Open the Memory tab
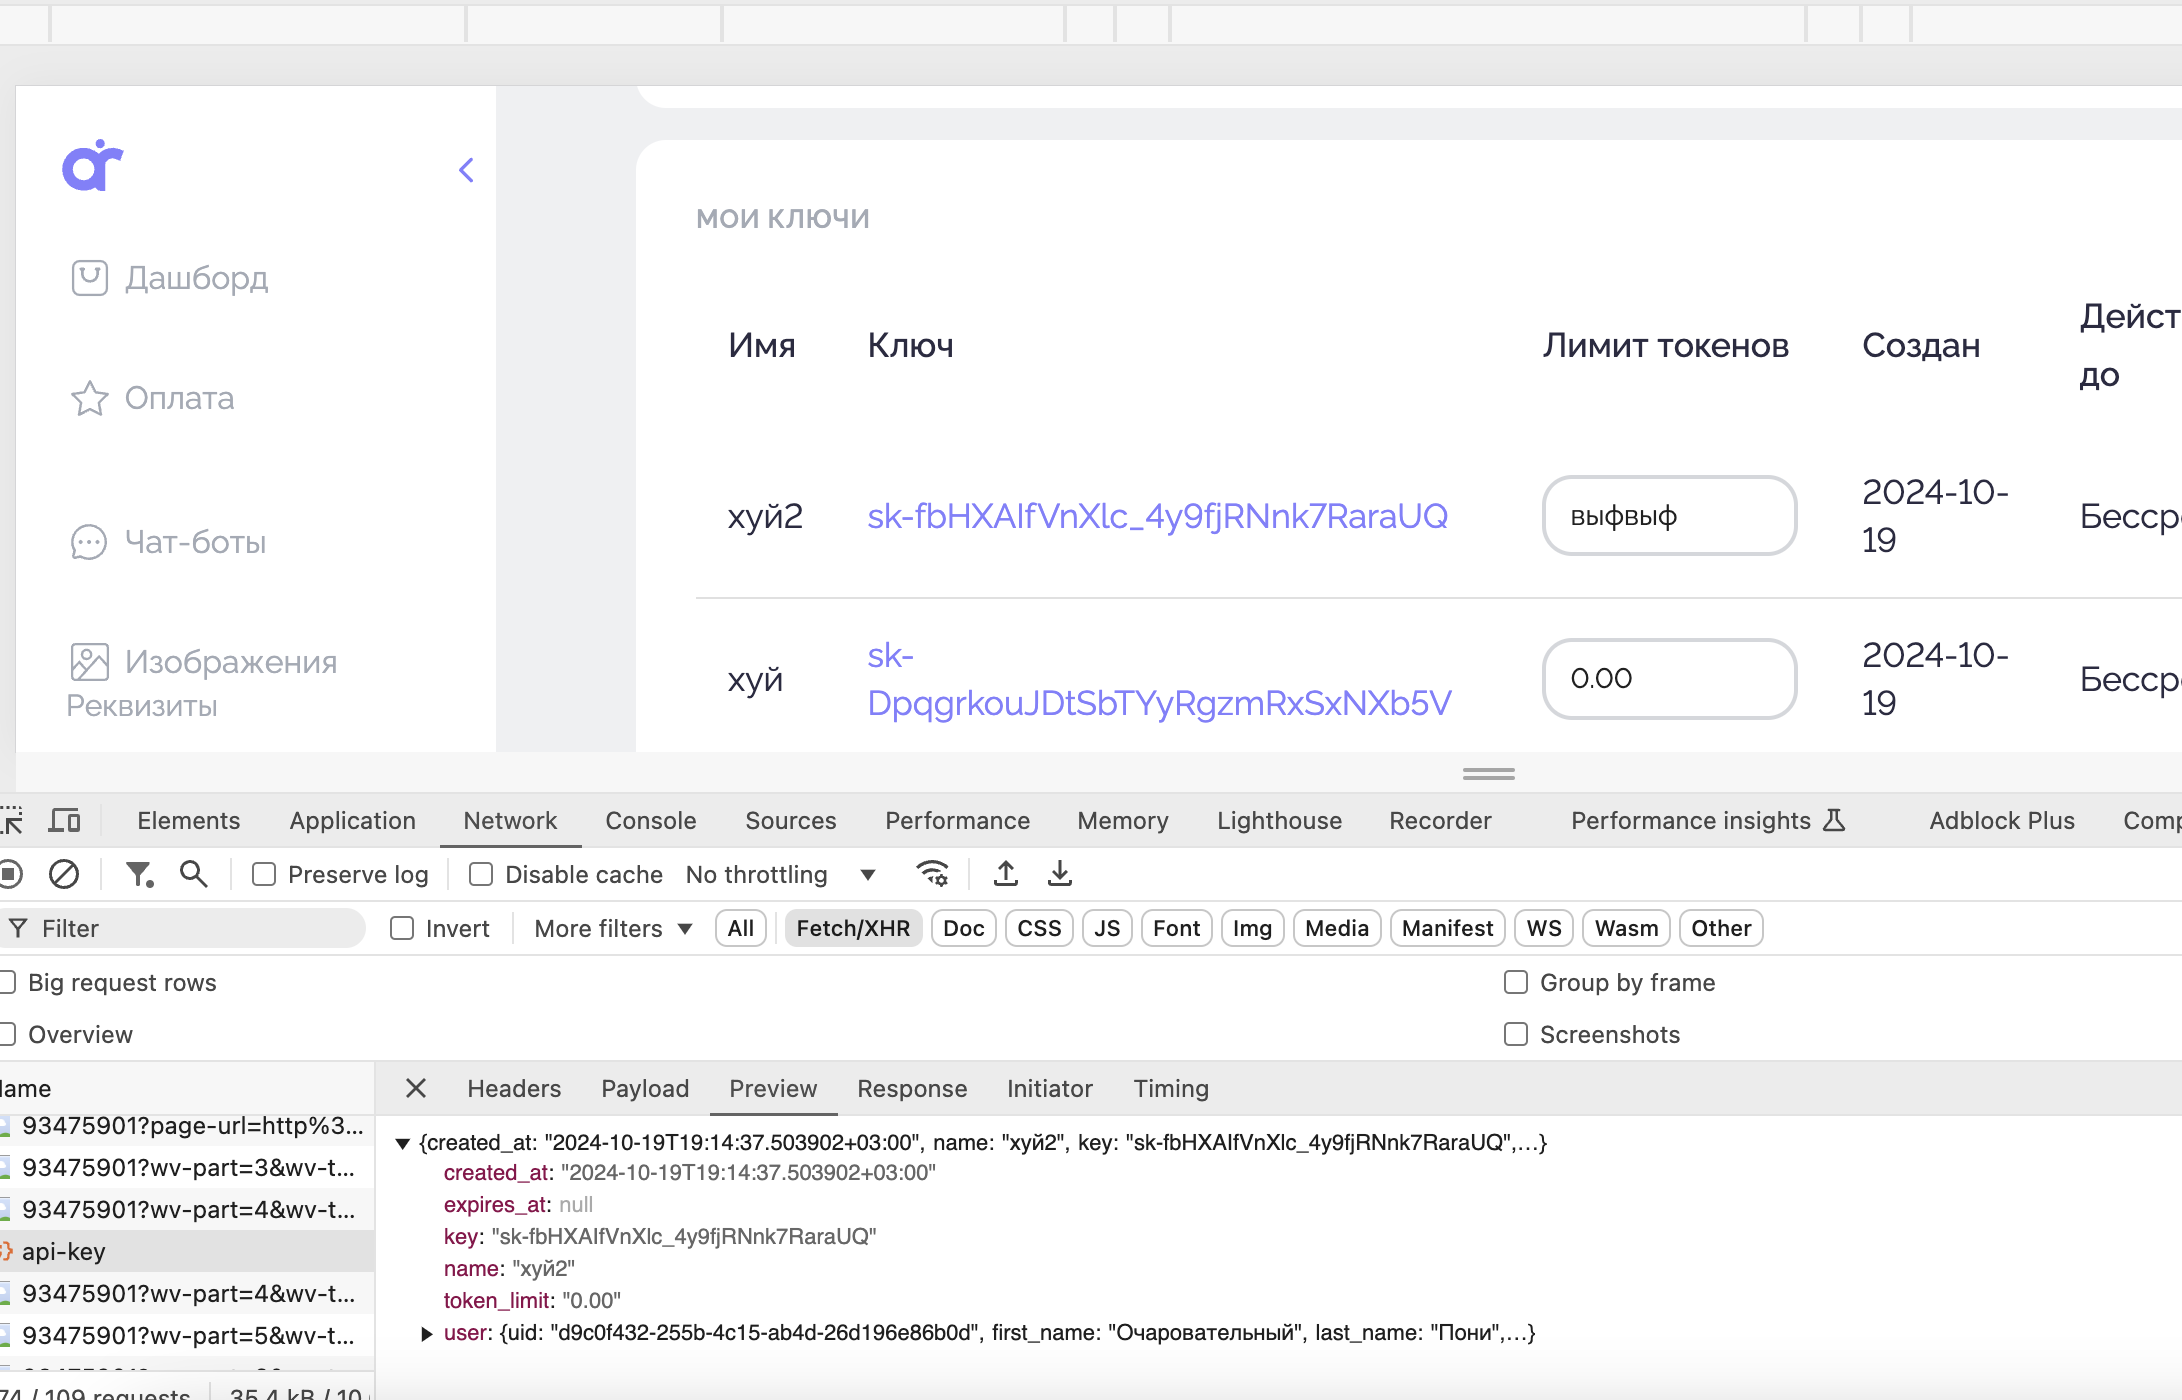The image size is (2182, 1400). tap(1123, 821)
